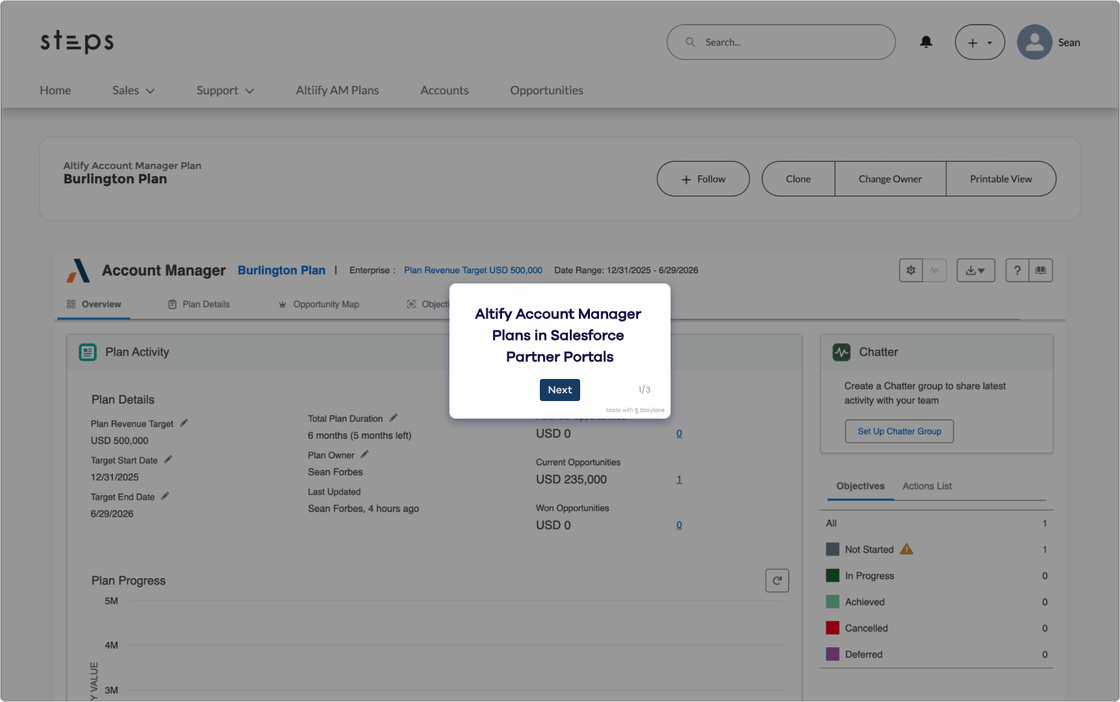The width and height of the screenshot is (1120, 702).
Task: Click the Not Started gray swatch
Action: click(833, 549)
